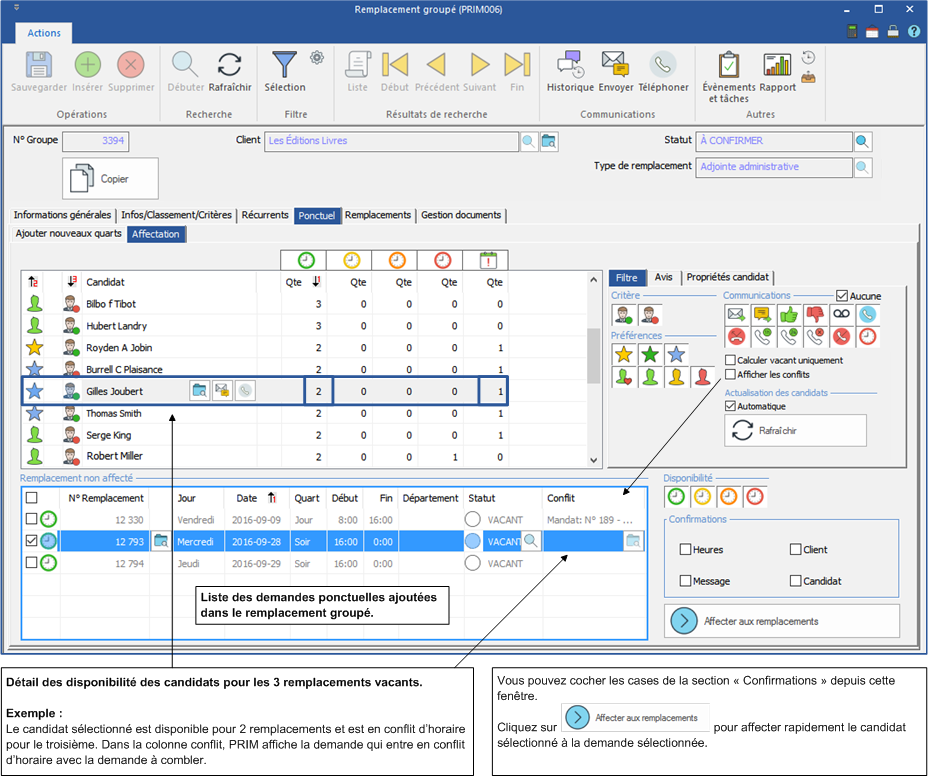The image size is (928, 776).
Task: Click the green Insérer plus icon
Action: (x=88, y=65)
